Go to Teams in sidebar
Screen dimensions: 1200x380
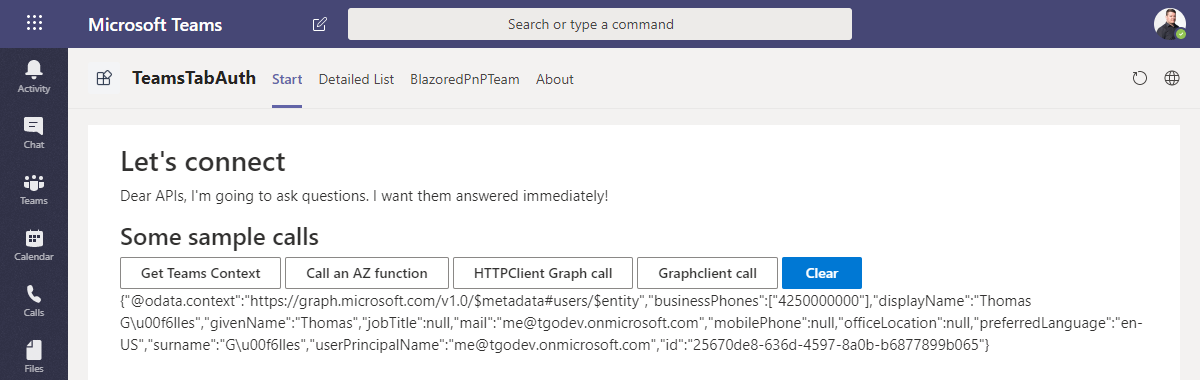(x=34, y=188)
